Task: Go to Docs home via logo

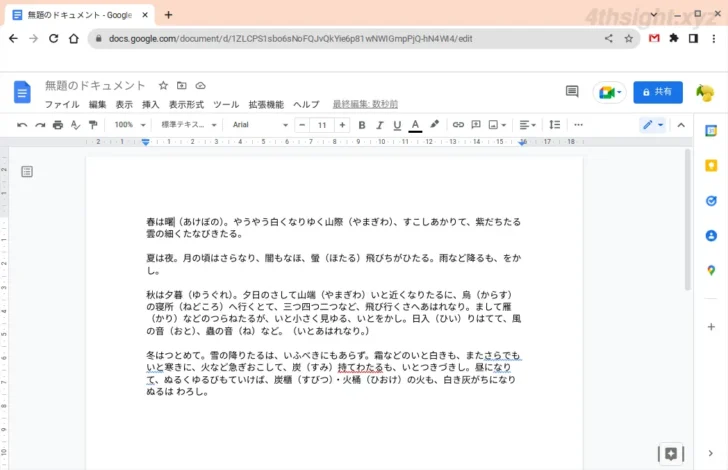Action: (x=22, y=92)
